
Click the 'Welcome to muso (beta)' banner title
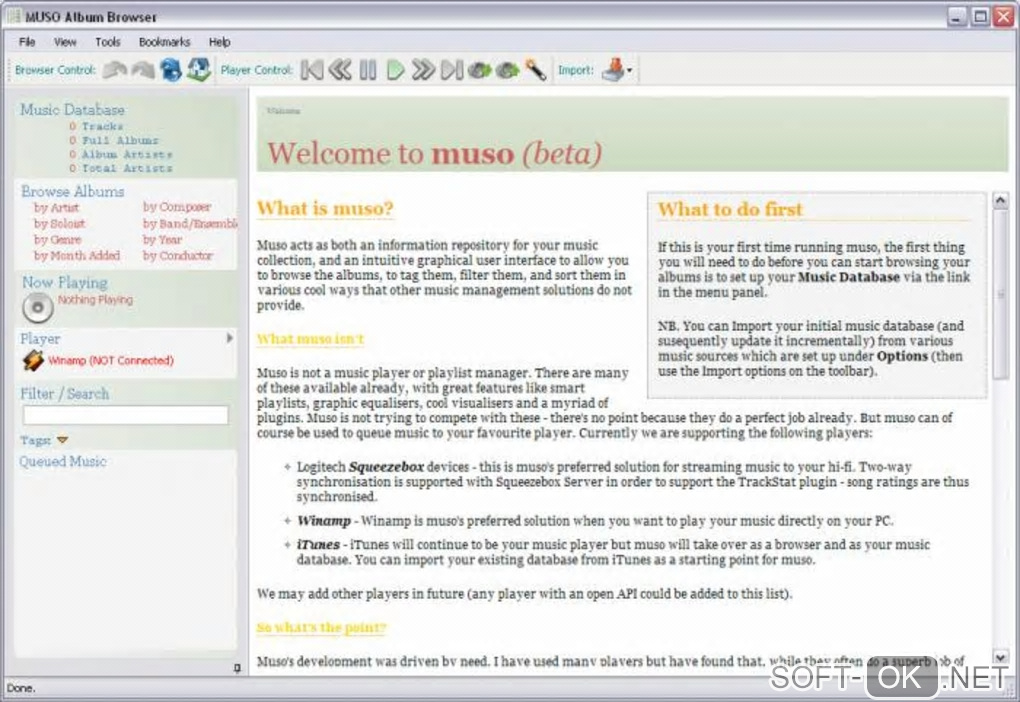point(435,154)
